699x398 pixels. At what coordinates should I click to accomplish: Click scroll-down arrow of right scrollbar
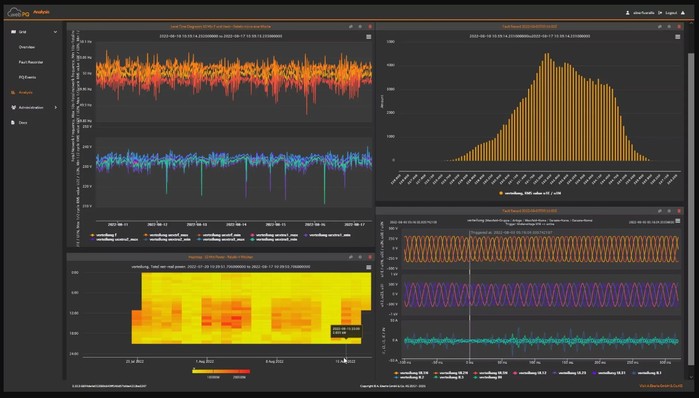coord(692,377)
